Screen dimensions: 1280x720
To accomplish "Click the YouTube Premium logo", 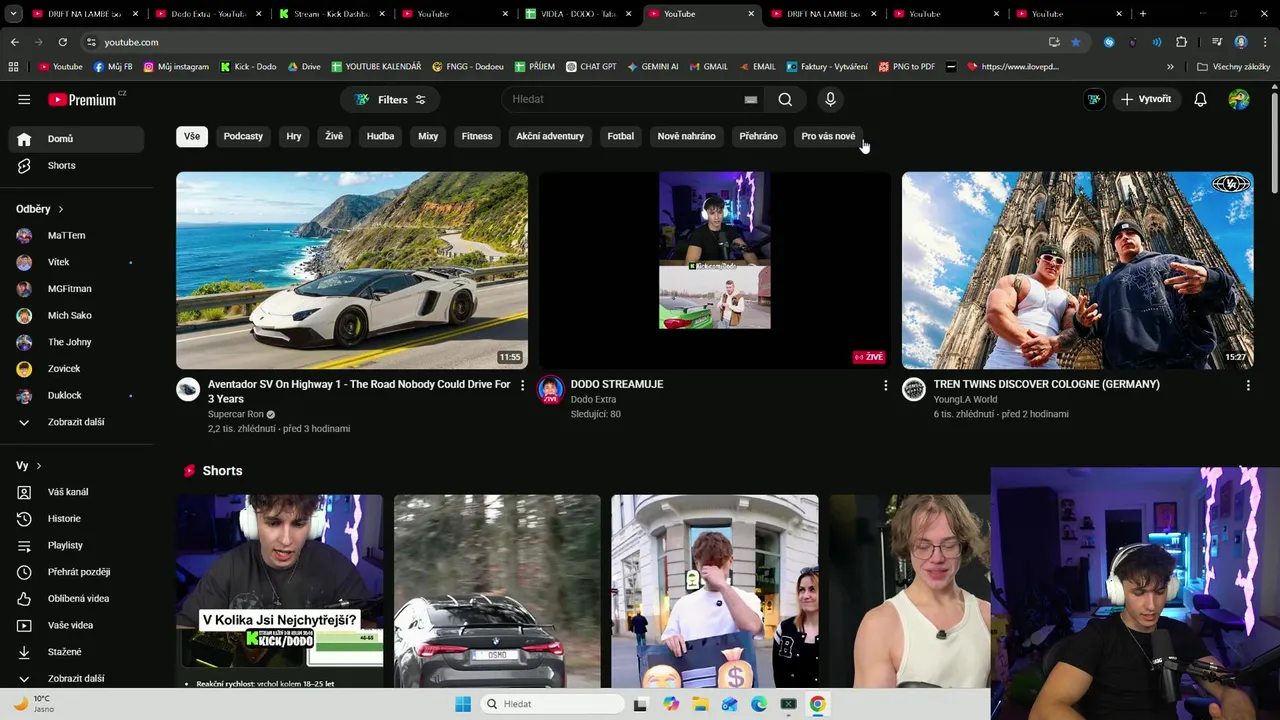I will tap(83, 99).
